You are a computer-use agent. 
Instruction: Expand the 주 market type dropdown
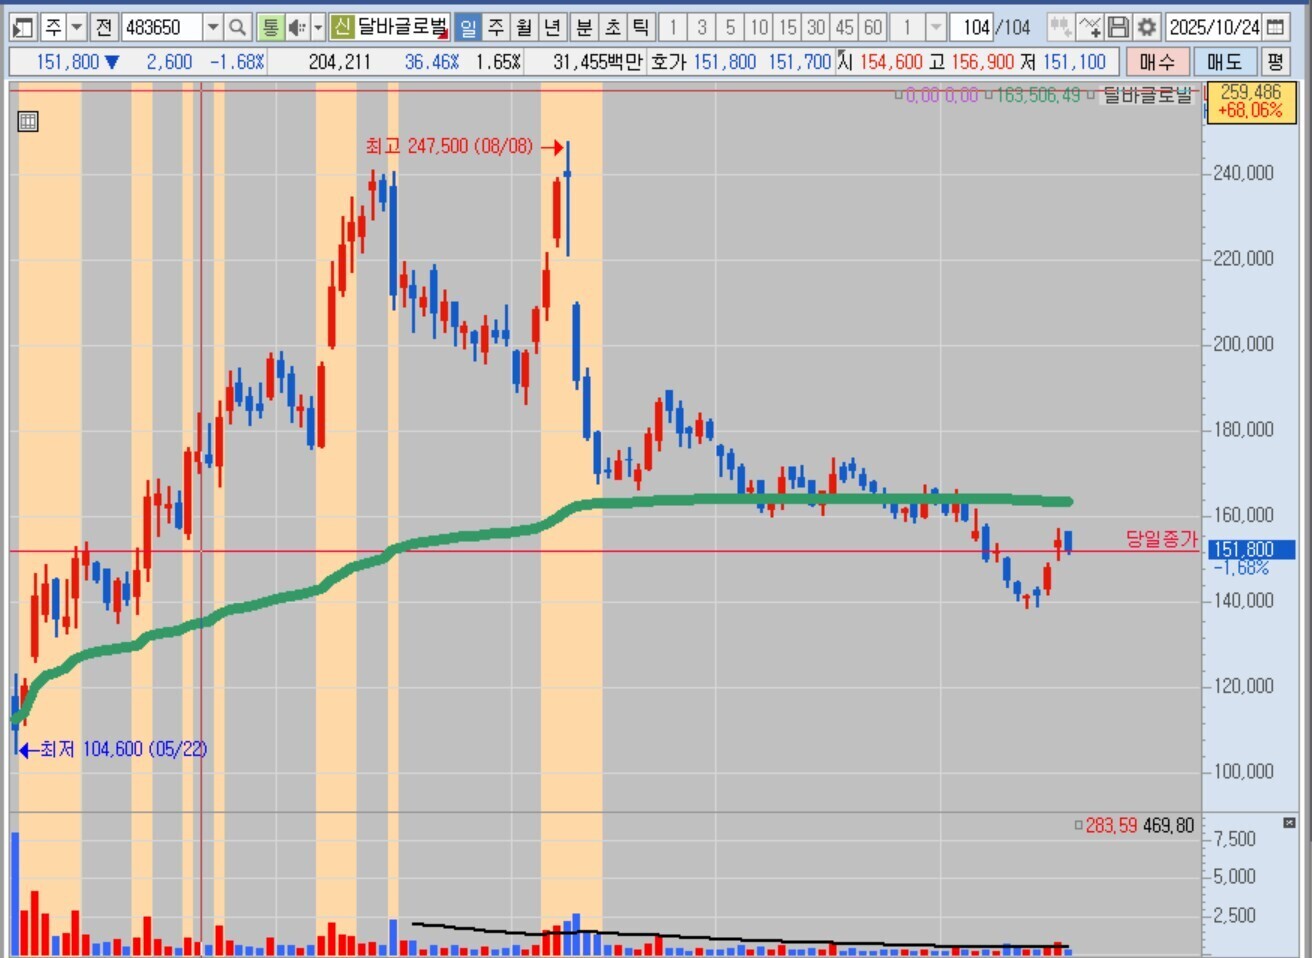coord(76,27)
